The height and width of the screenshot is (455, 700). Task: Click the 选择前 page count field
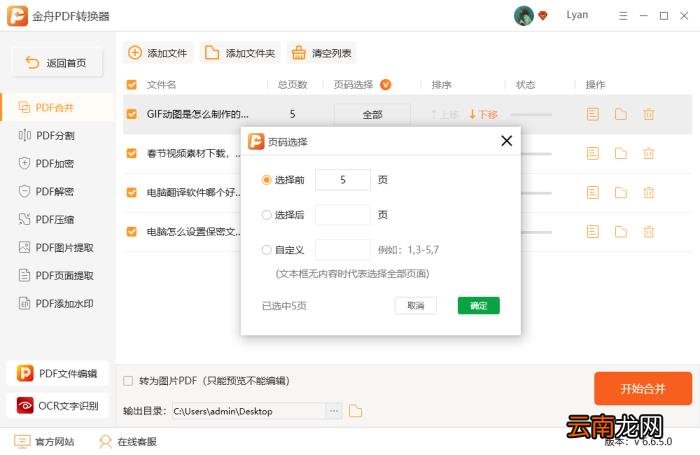click(343, 180)
